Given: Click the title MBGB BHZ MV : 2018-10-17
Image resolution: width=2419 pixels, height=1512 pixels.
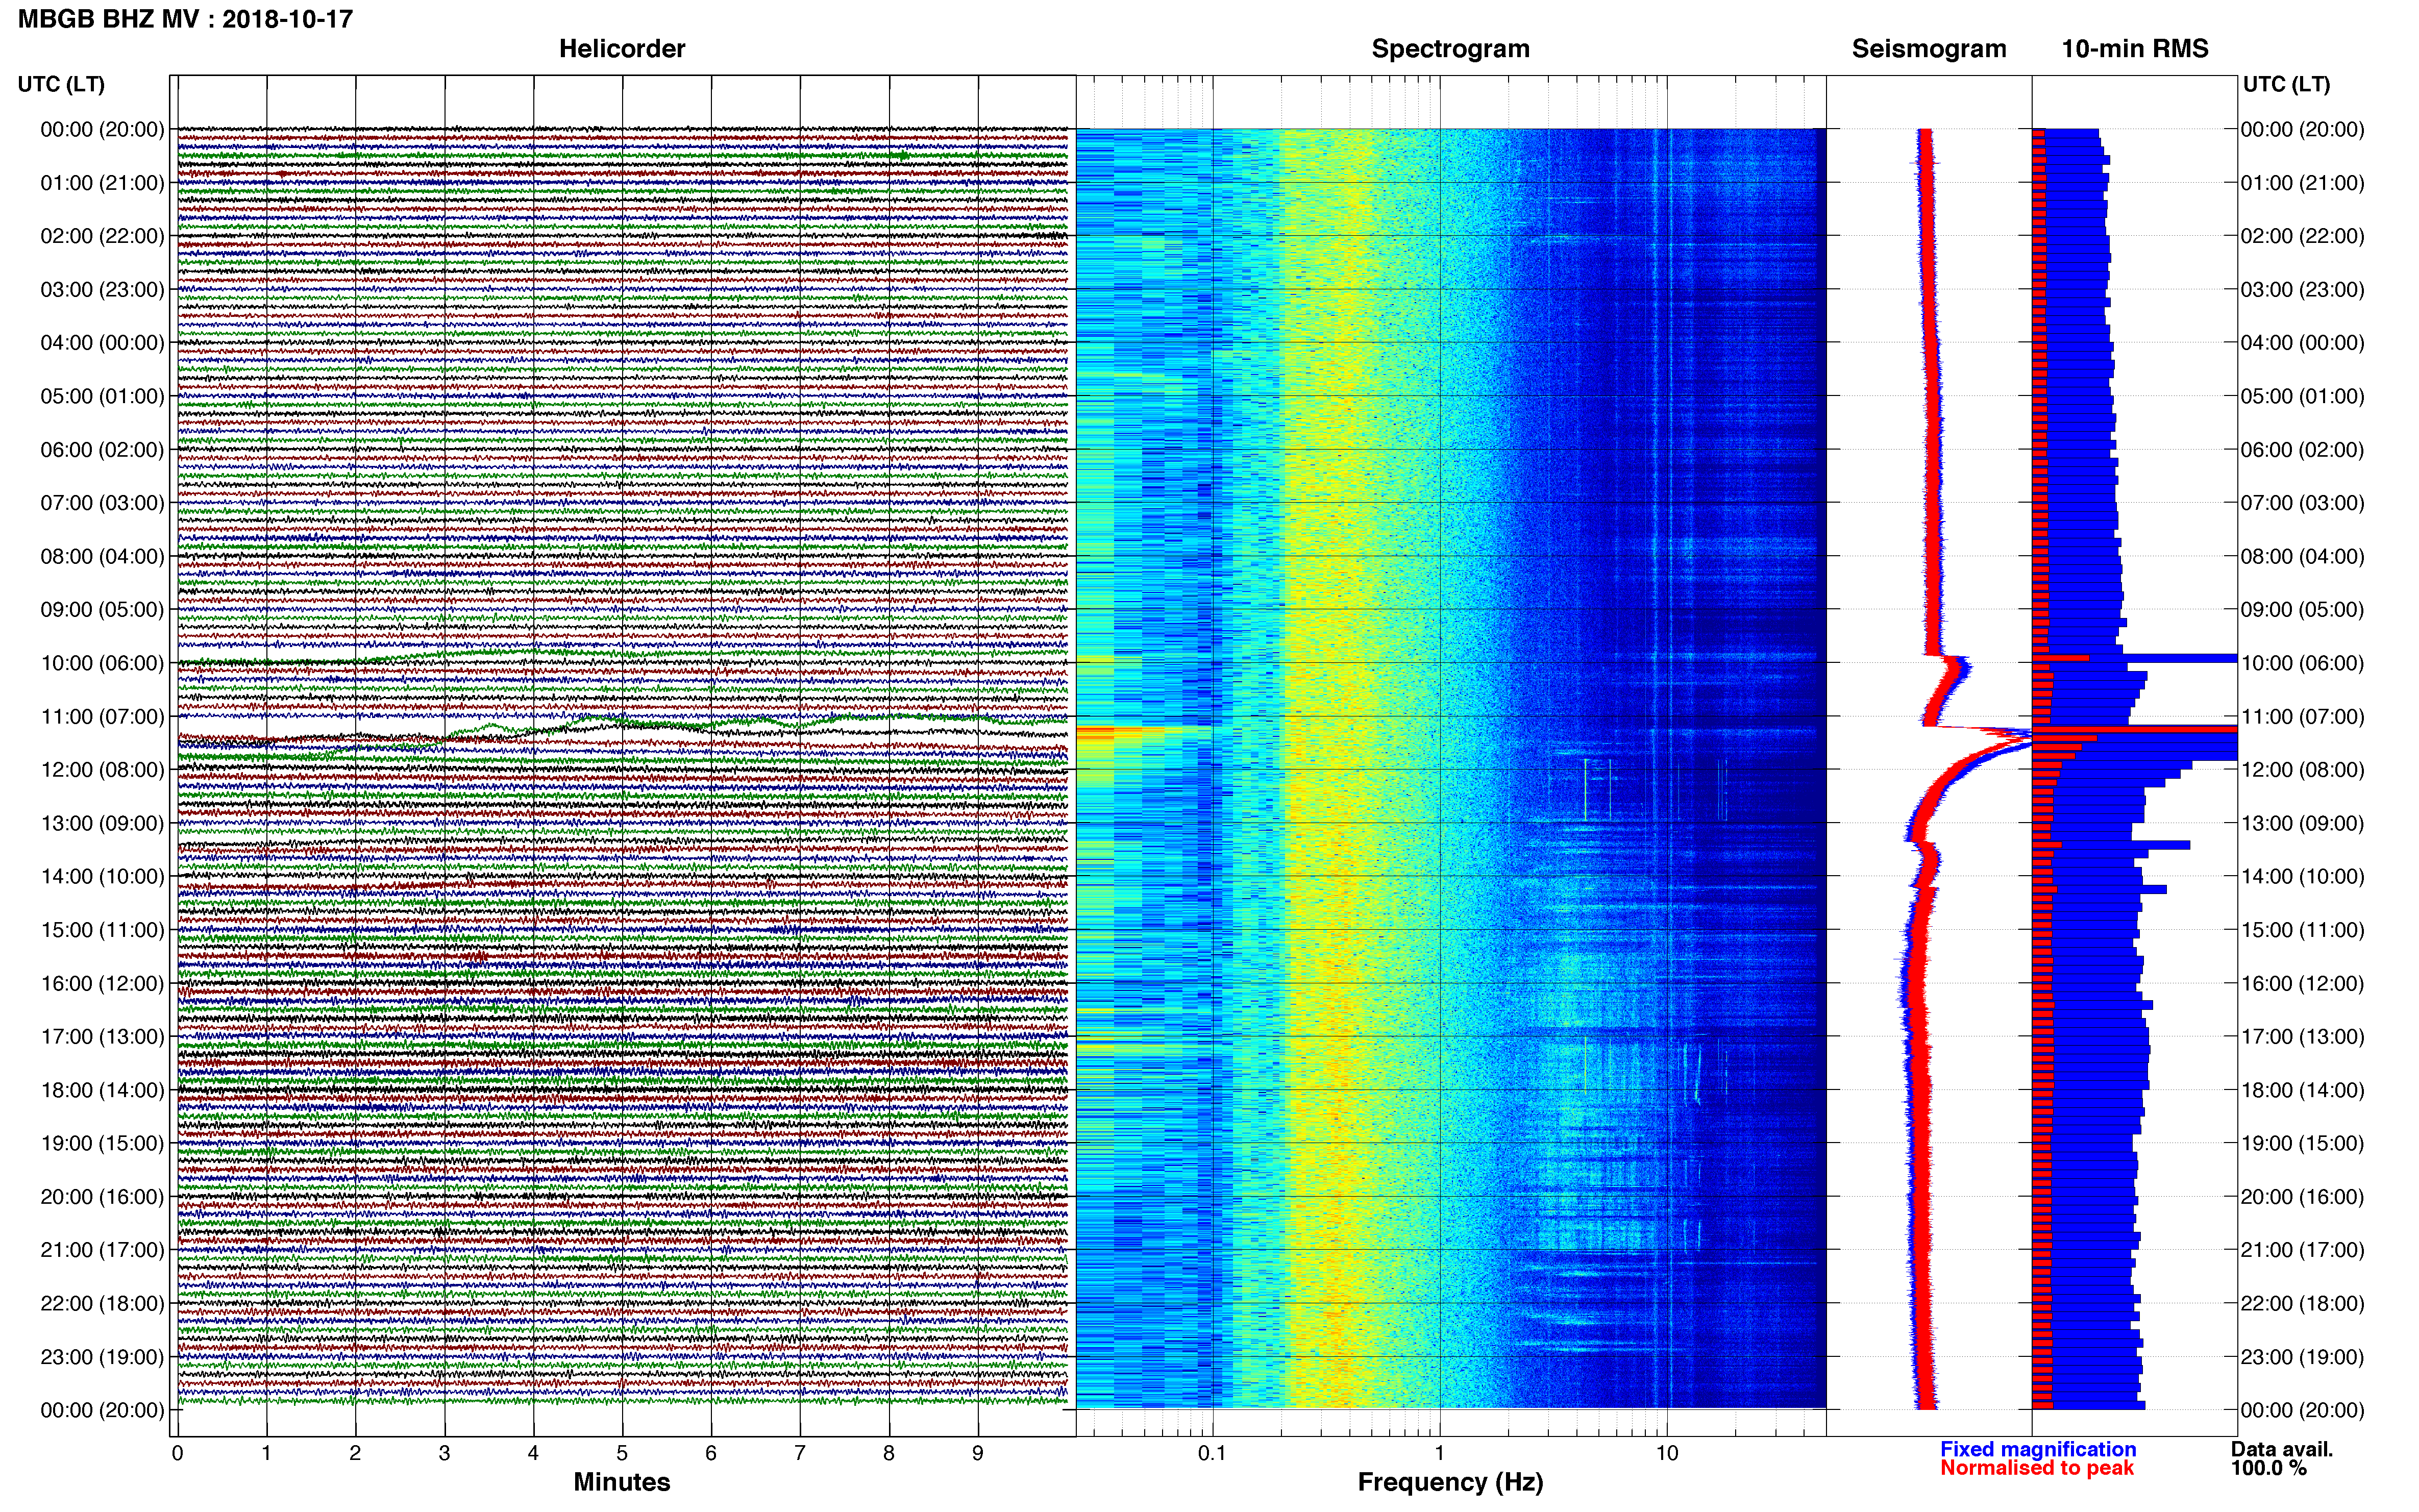Looking at the screenshot, I should 185,19.
